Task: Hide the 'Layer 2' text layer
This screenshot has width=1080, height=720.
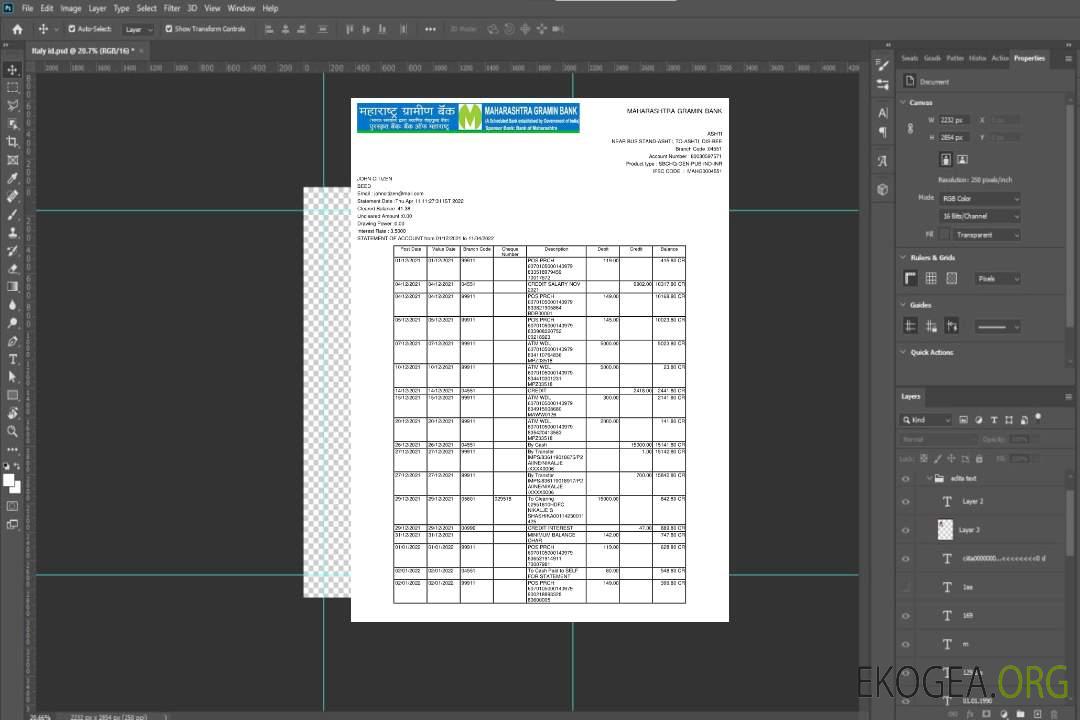Action: [906, 502]
